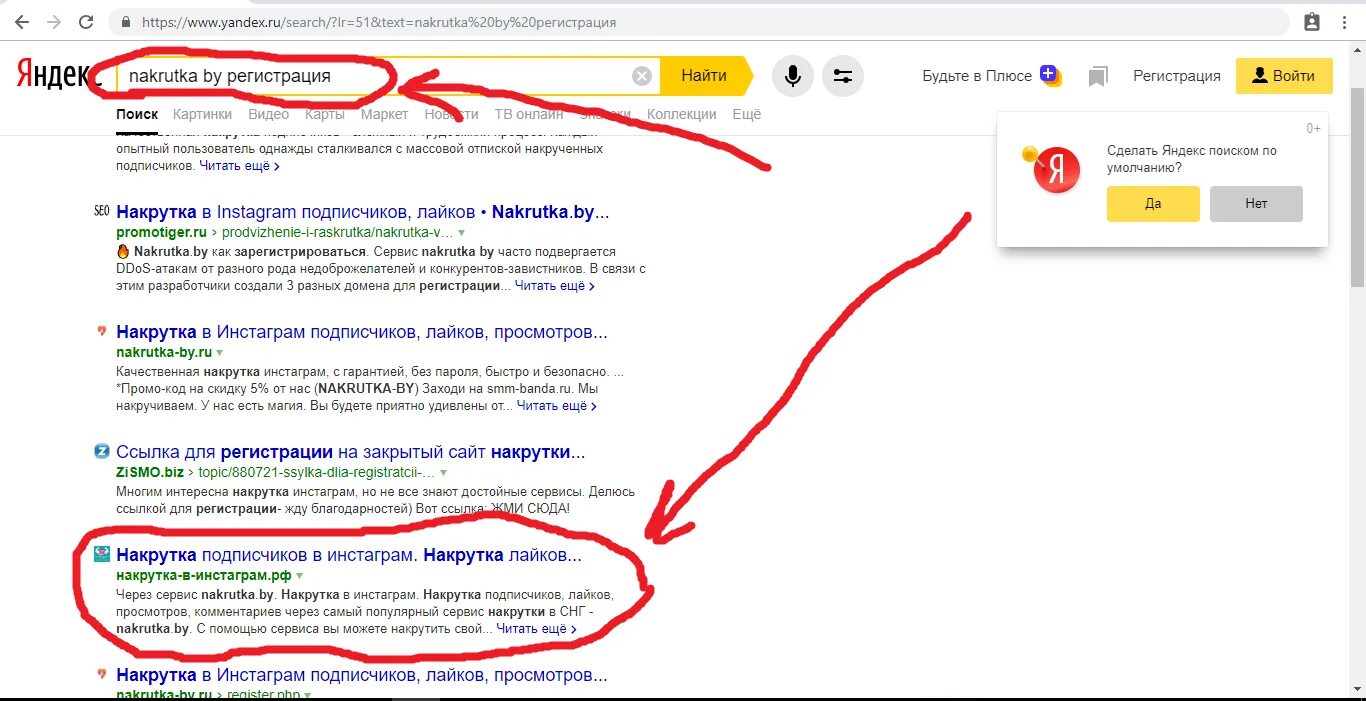Expand Читать ещё in the накрутка-в-инстаграм.рф snippet

537,629
